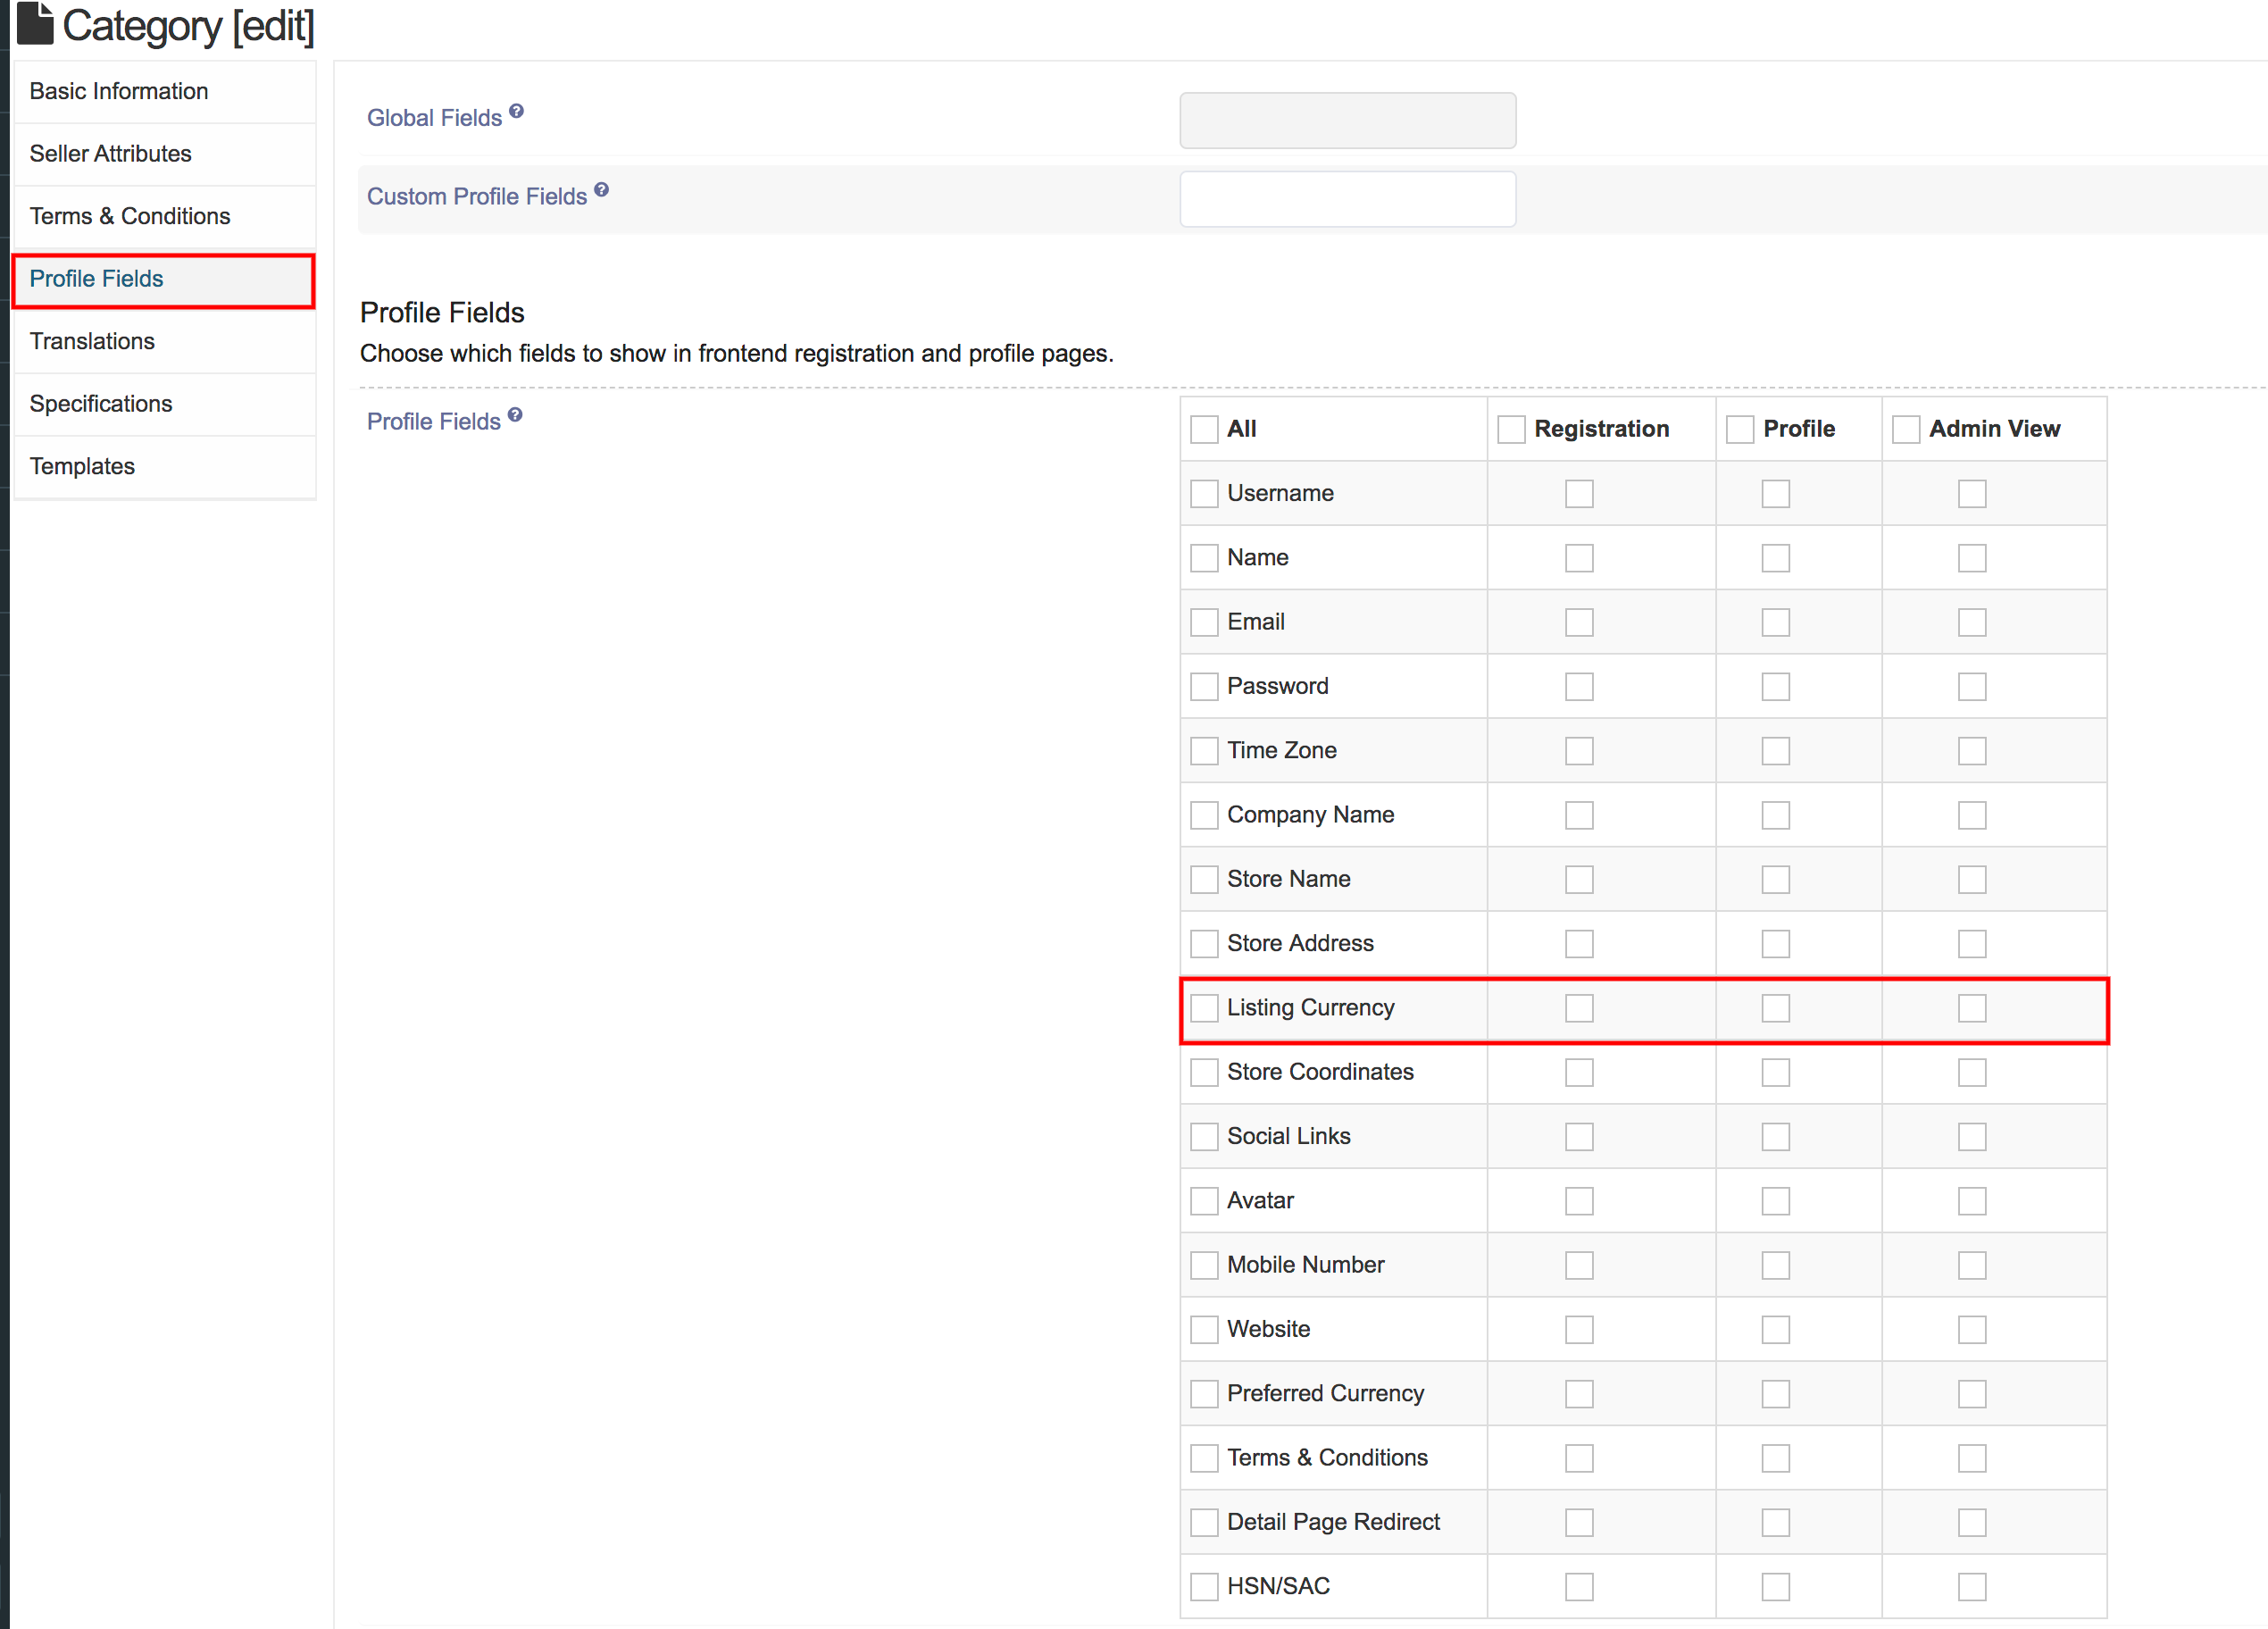Select the HSN/SAC row checkbox

pos(1204,1587)
